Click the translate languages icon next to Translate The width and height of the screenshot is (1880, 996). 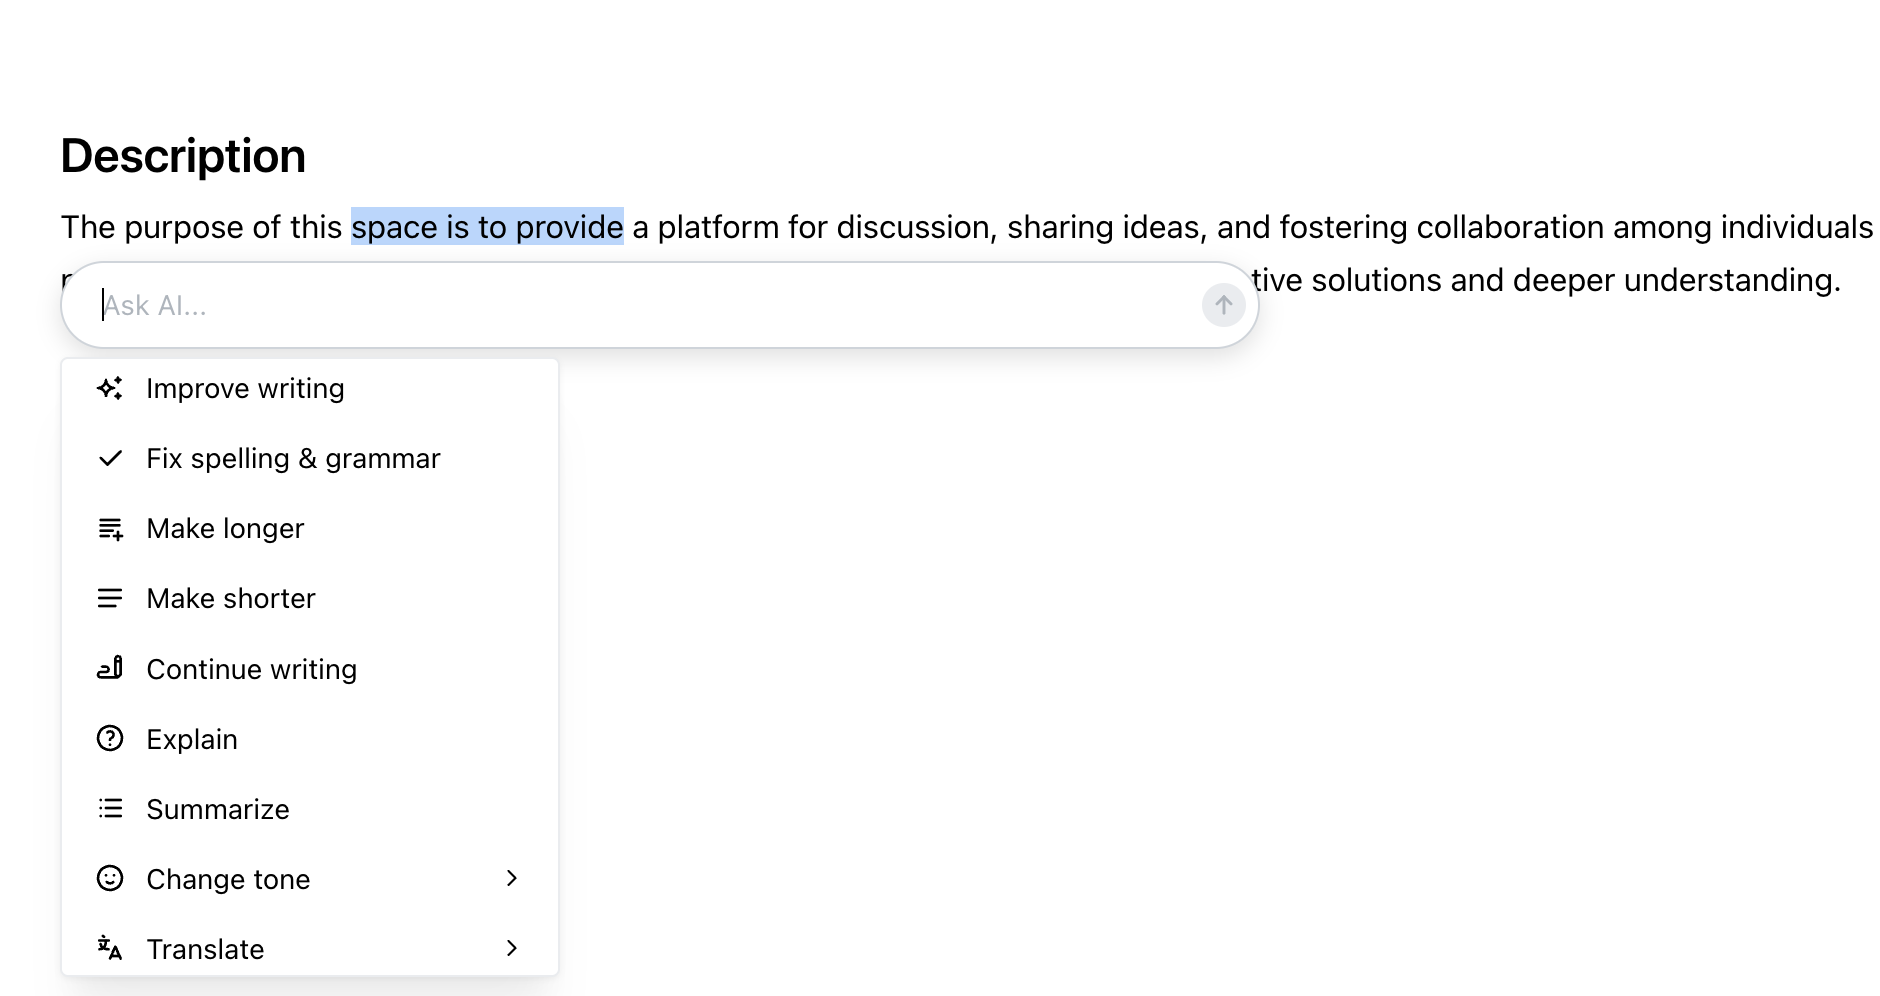(110, 948)
